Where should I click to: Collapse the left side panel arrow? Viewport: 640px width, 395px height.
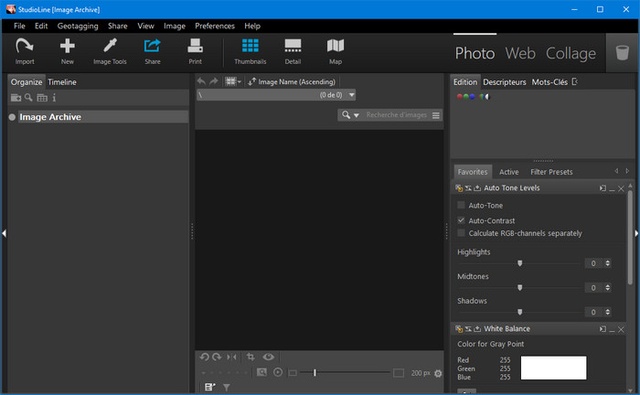(x=4, y=233)
